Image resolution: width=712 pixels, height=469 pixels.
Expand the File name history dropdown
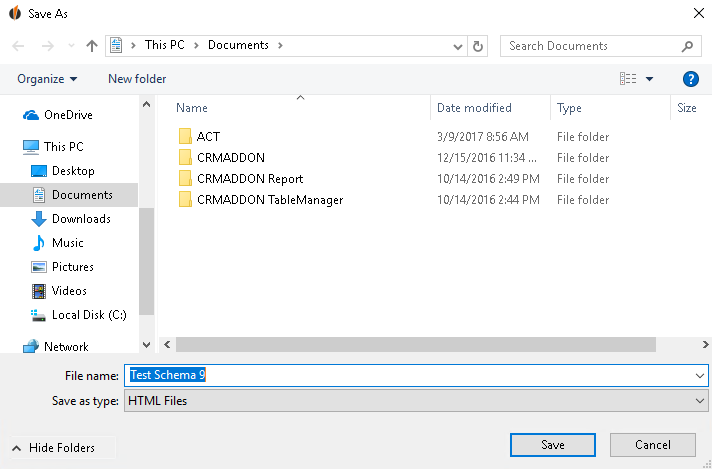(x=699, y=376)
